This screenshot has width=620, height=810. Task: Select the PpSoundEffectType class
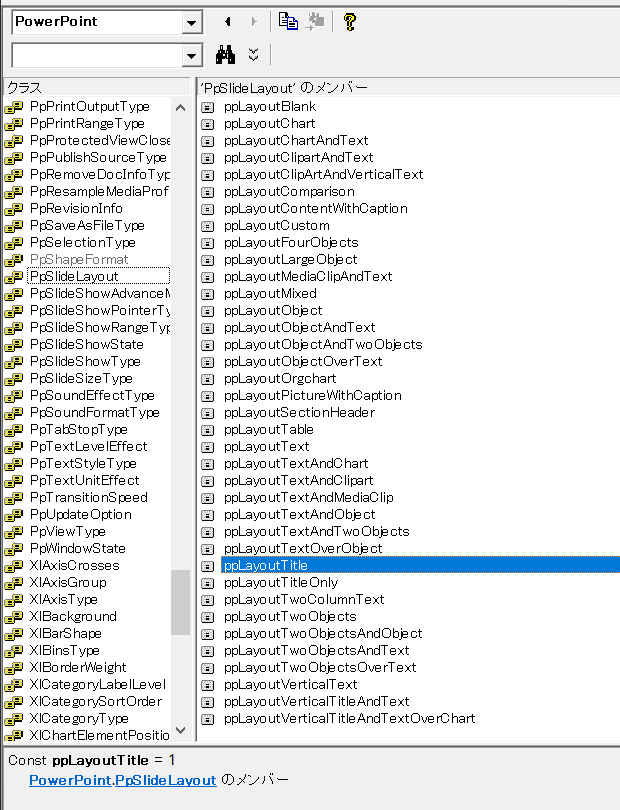(92, 396)
